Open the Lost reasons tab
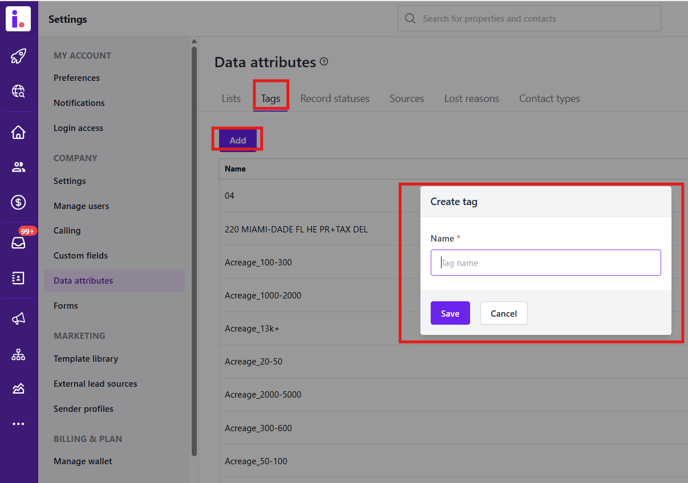The height and width of the screenshot is (483, 688). [471, 99]
